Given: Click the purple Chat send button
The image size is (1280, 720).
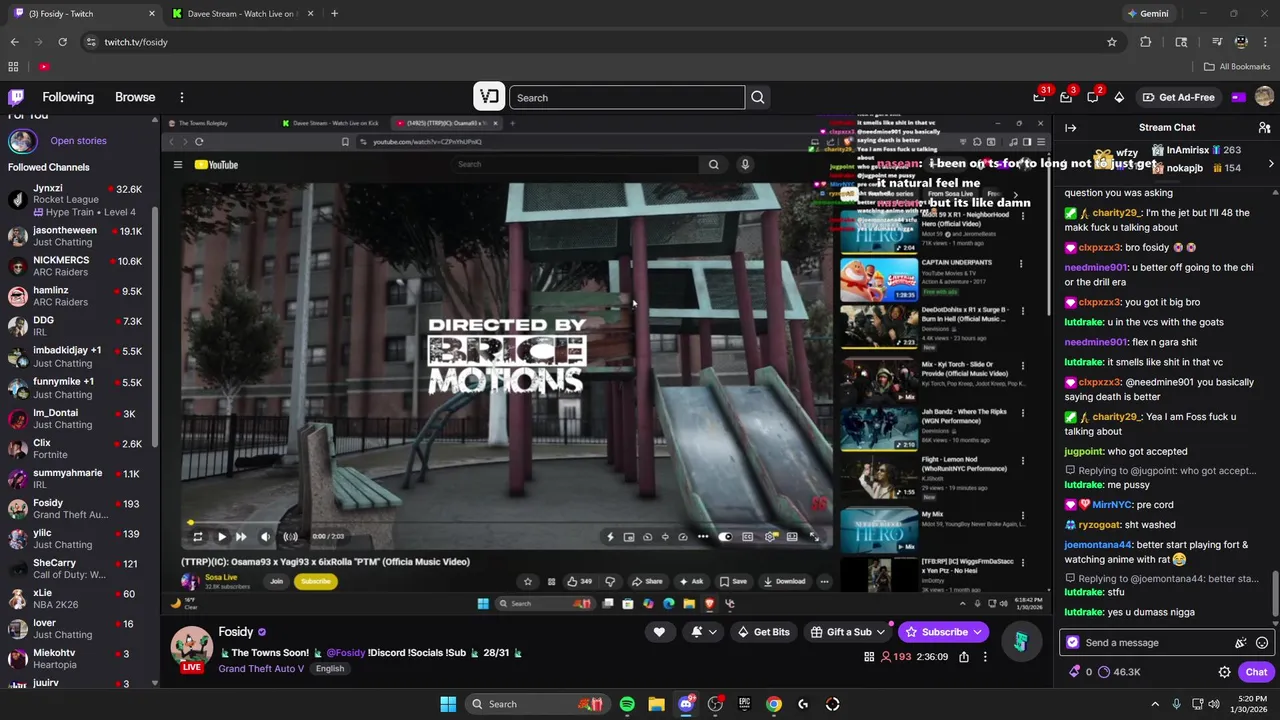Looking at the screenshot, I should 1256,672.
